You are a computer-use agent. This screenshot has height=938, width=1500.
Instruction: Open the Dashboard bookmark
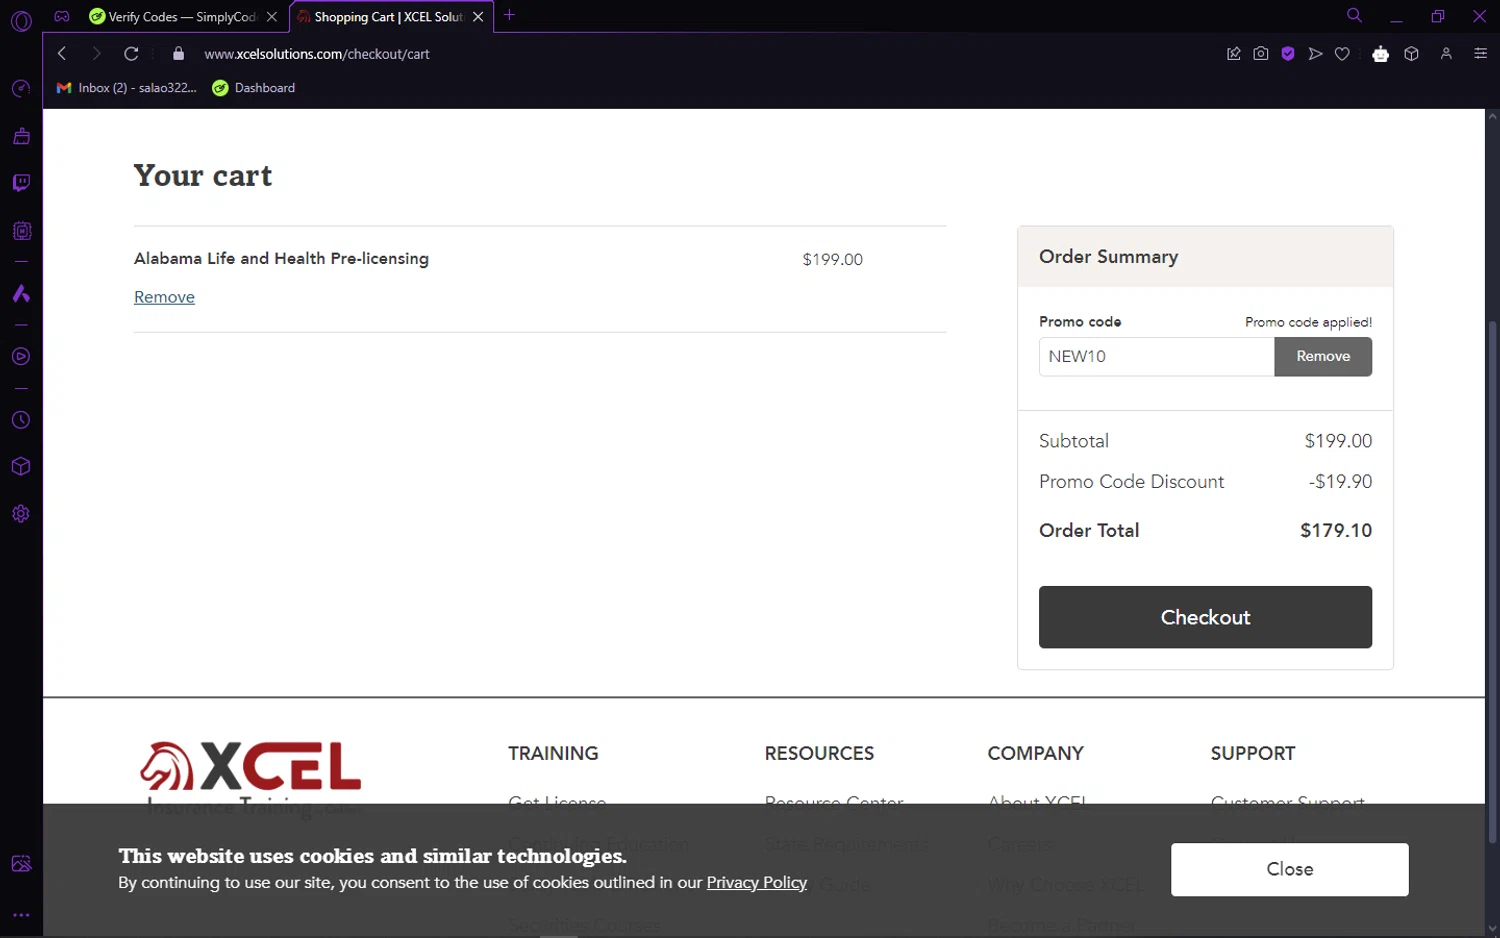(254, 88)
